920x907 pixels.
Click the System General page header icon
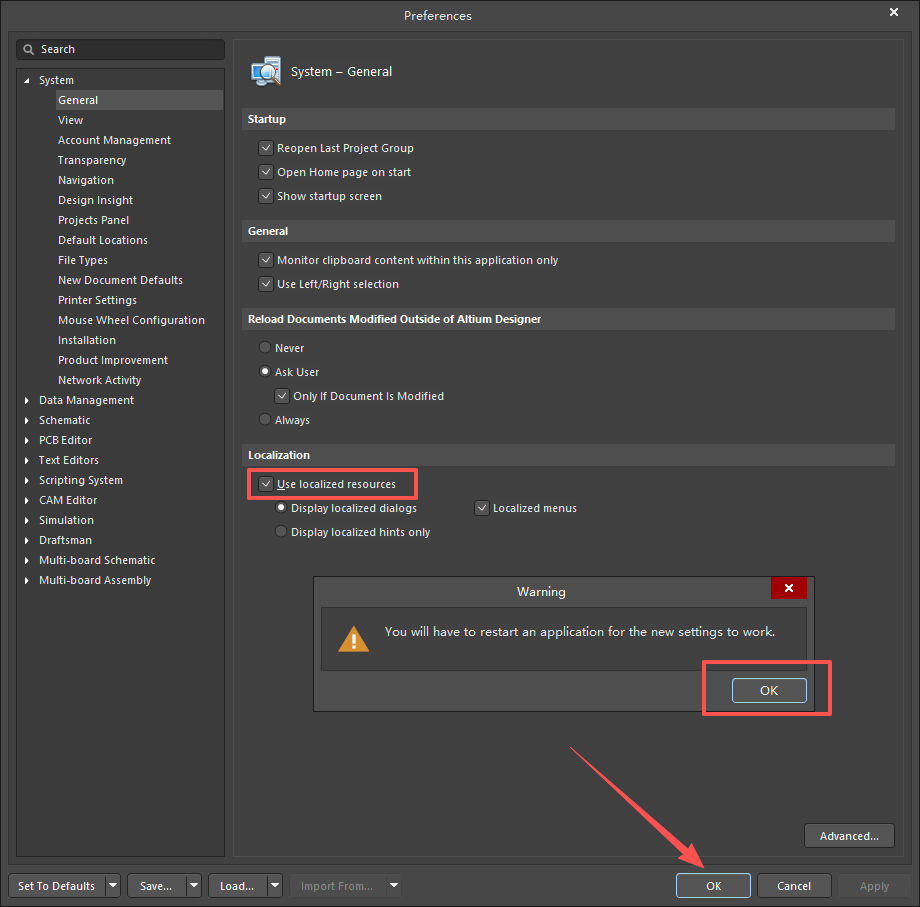tap(266, 72)
